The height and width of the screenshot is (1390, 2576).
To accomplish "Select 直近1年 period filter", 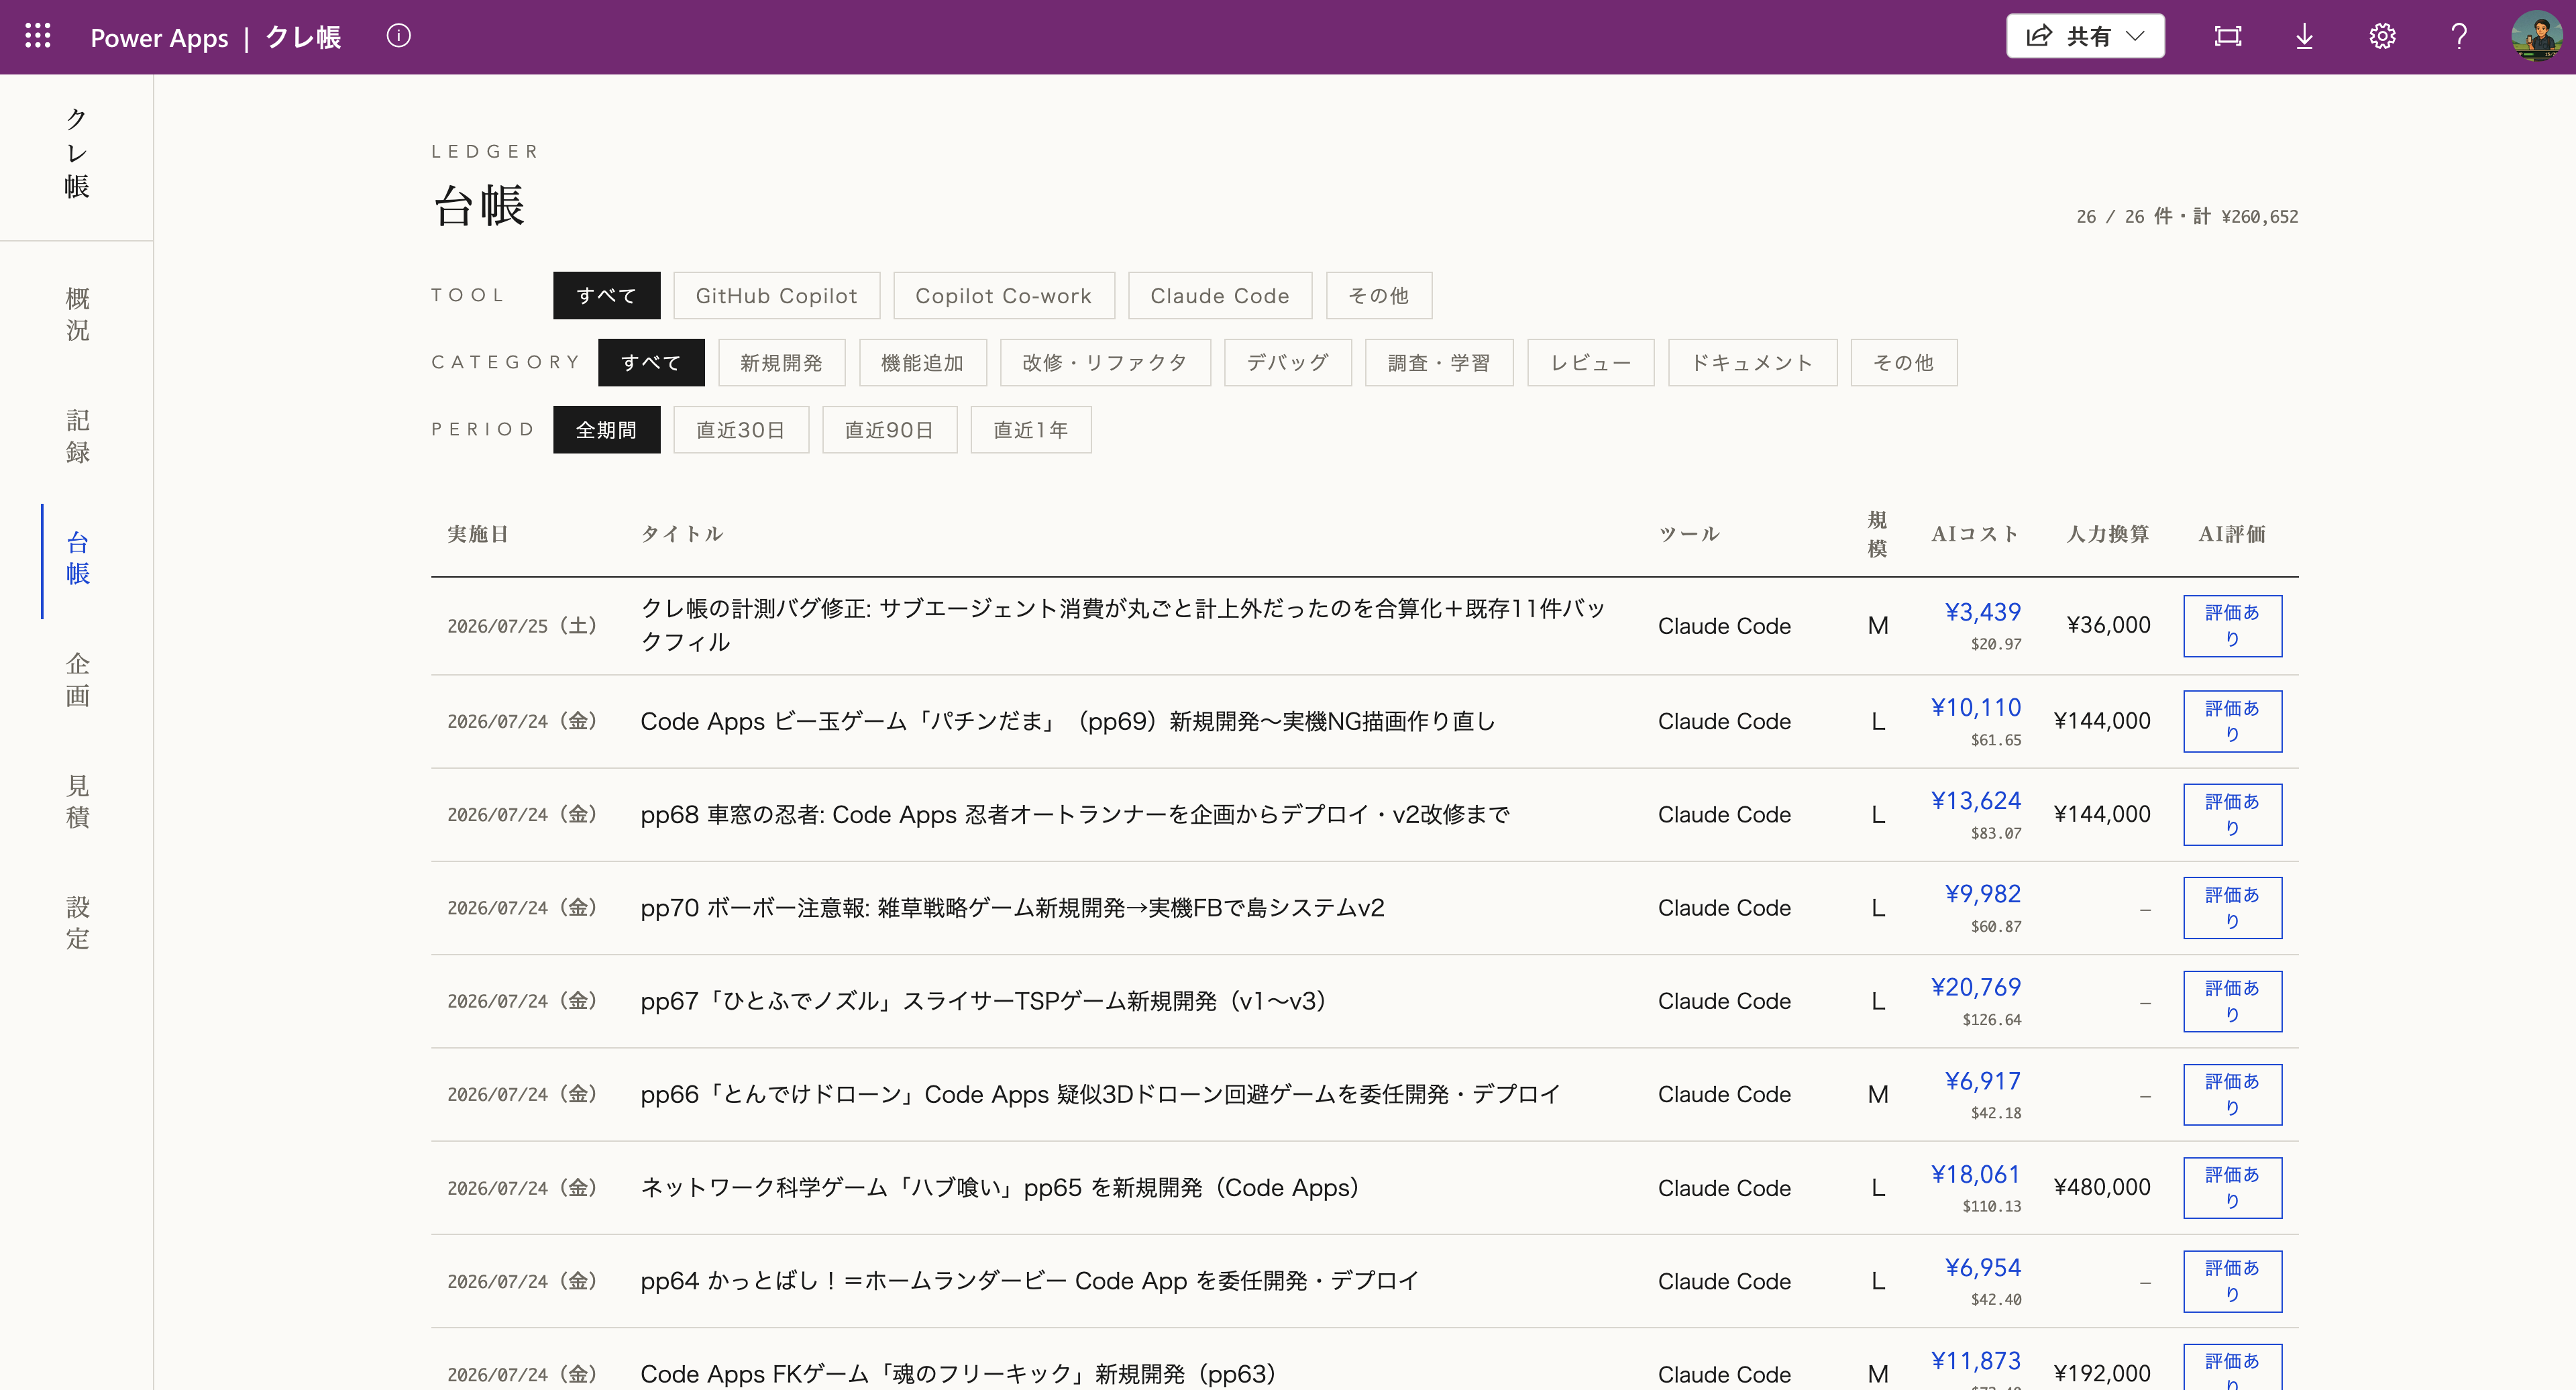I will (1030, 430).
